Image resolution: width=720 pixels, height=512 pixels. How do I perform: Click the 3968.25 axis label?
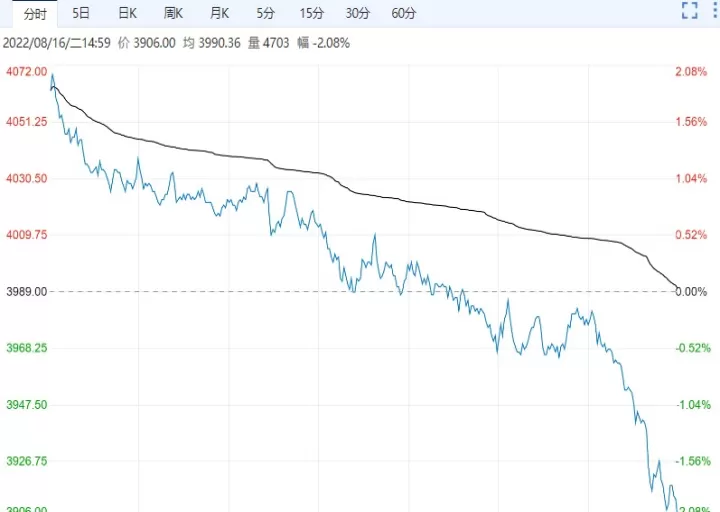point(27,348)
